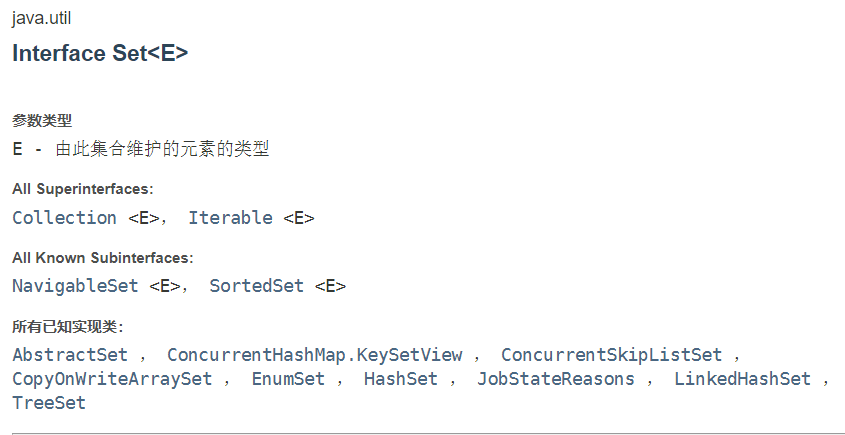This screenshot has height=435, width=845.
Task: Click the All Superinterfaces label
Action: [83, 189]
